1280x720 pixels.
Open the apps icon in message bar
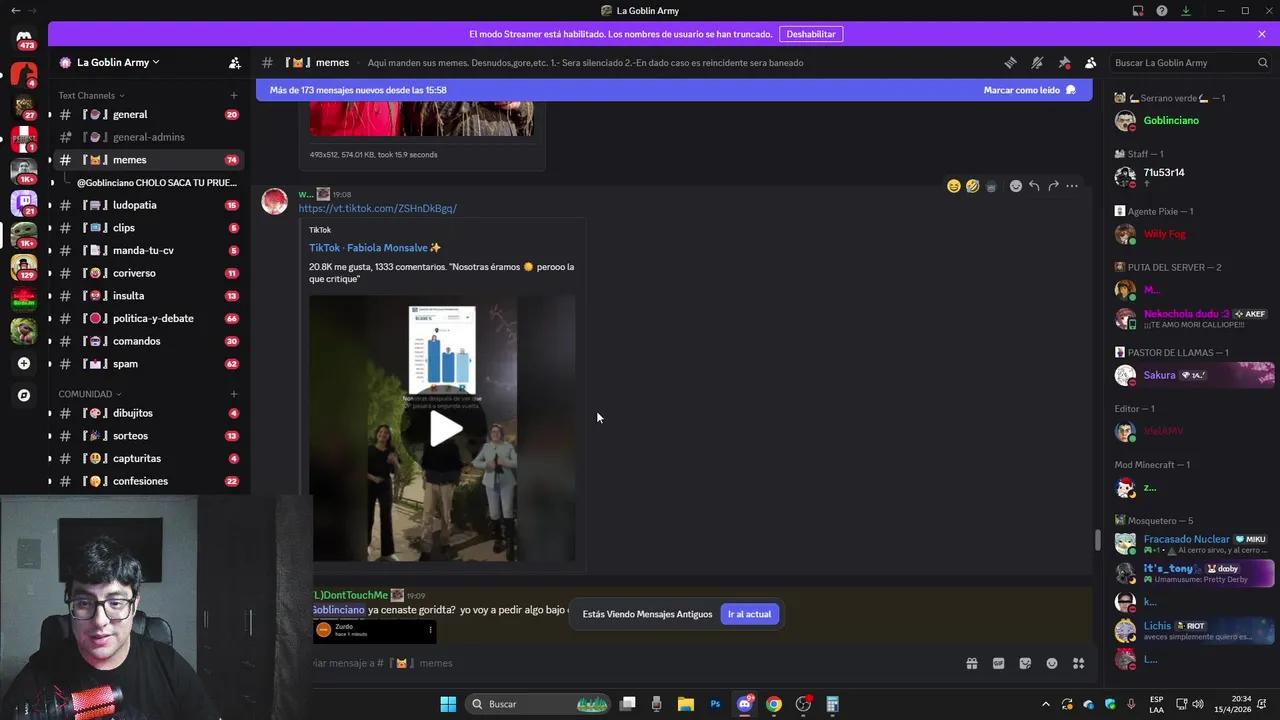point(1078,663)
